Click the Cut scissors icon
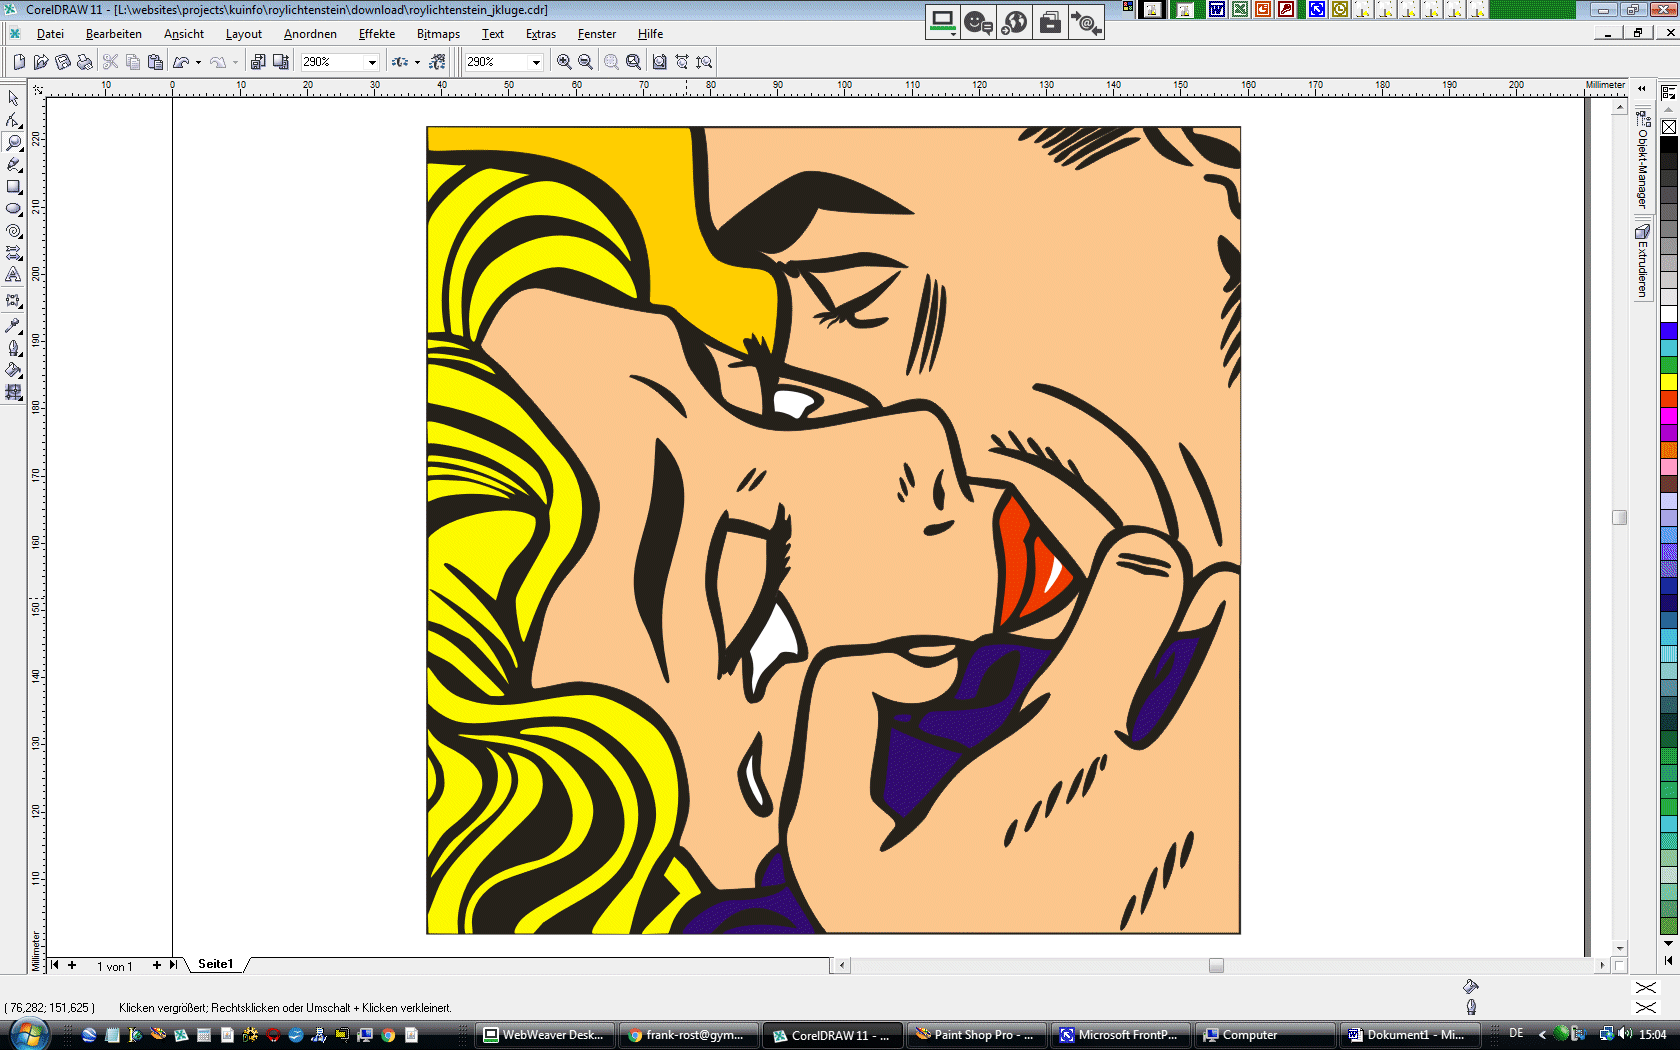Image resolution: width=1680 pixels, height=1050 pixels. pyautogui.click(x=111, y=62)
